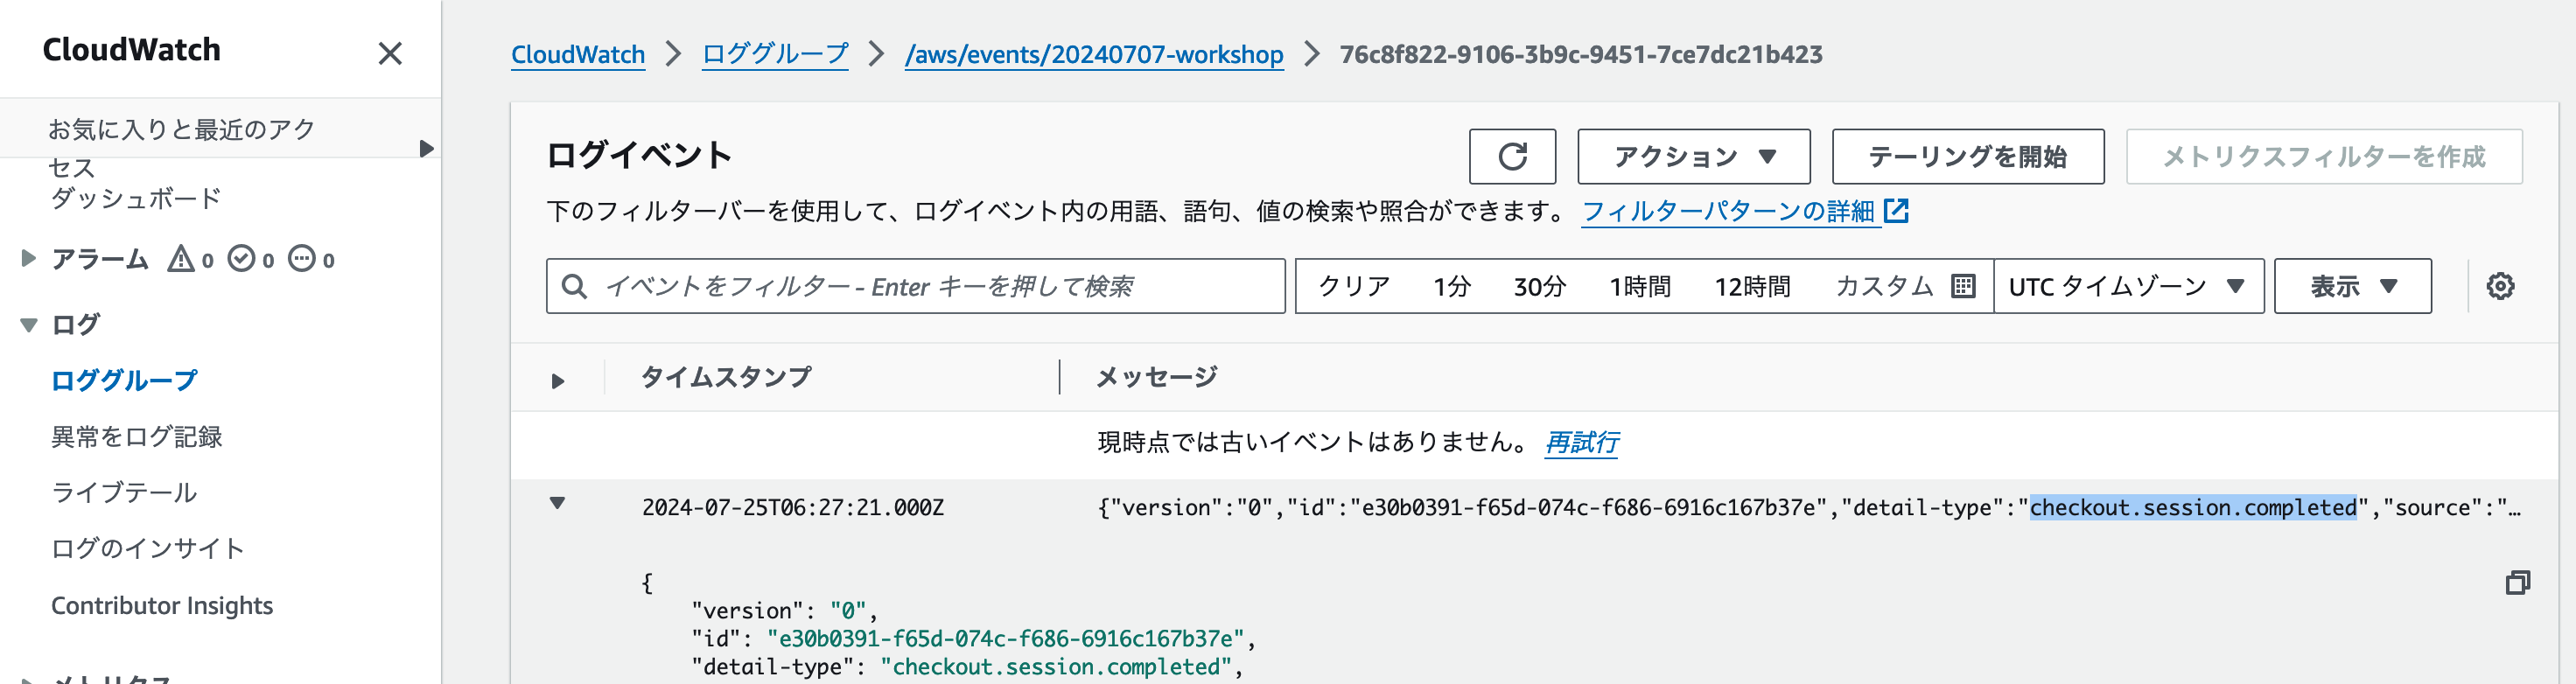The image size is (2576, 684).
Task: Collapse the ログ section in sidebar
Action: [x=29, y=324]
